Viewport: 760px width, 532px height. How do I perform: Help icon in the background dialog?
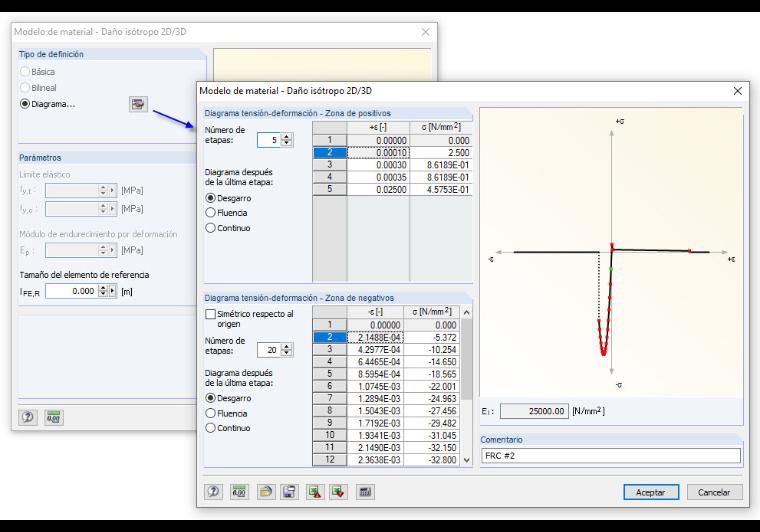pyautogui.click(x=28, y=417)
